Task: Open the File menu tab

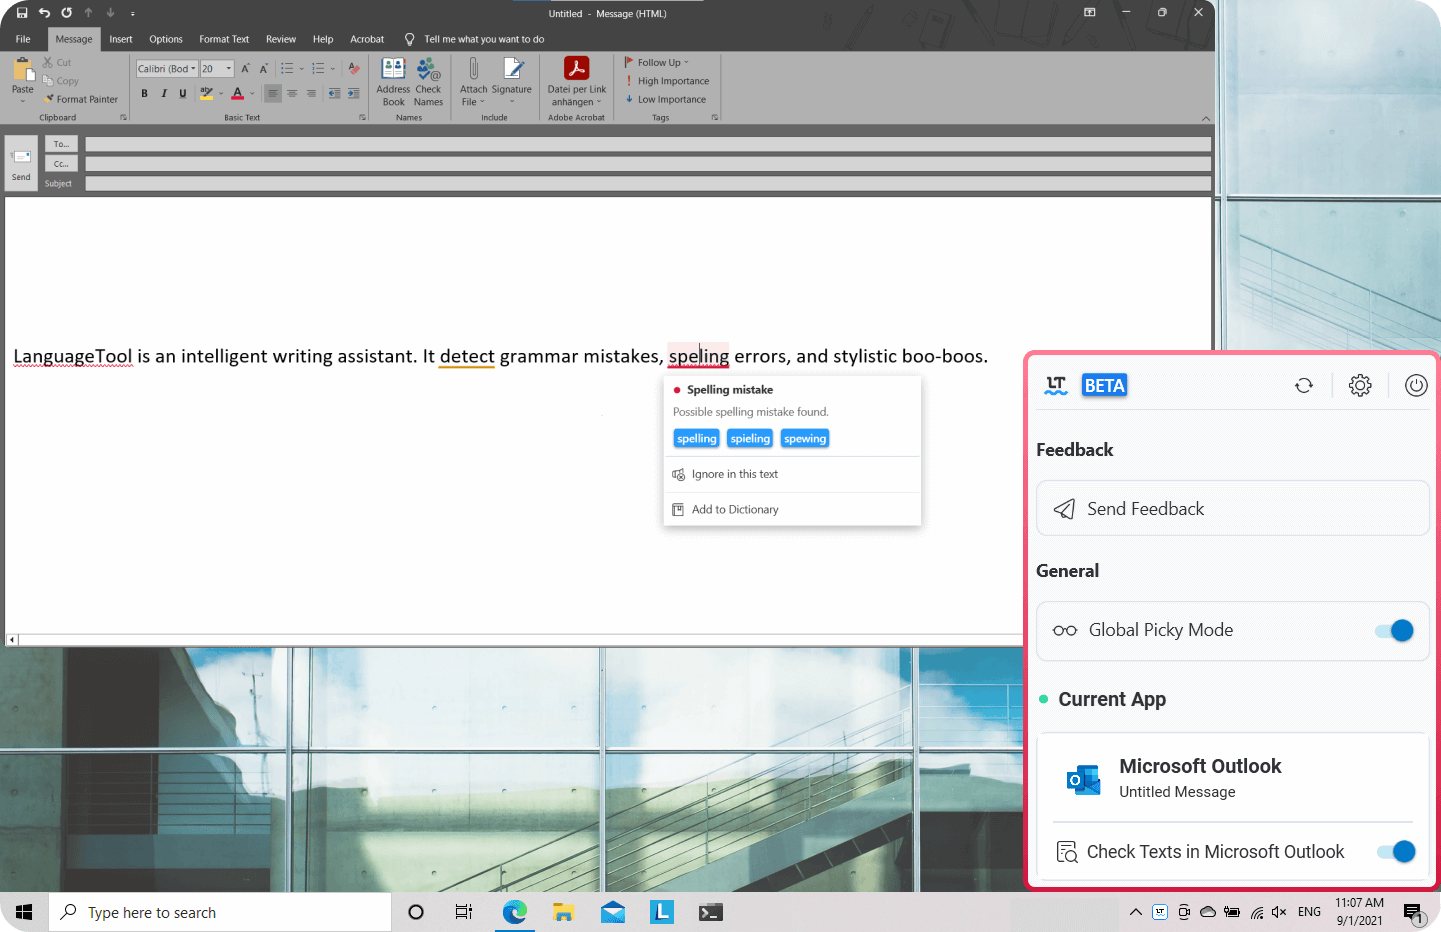Action: tap(23, 39)
